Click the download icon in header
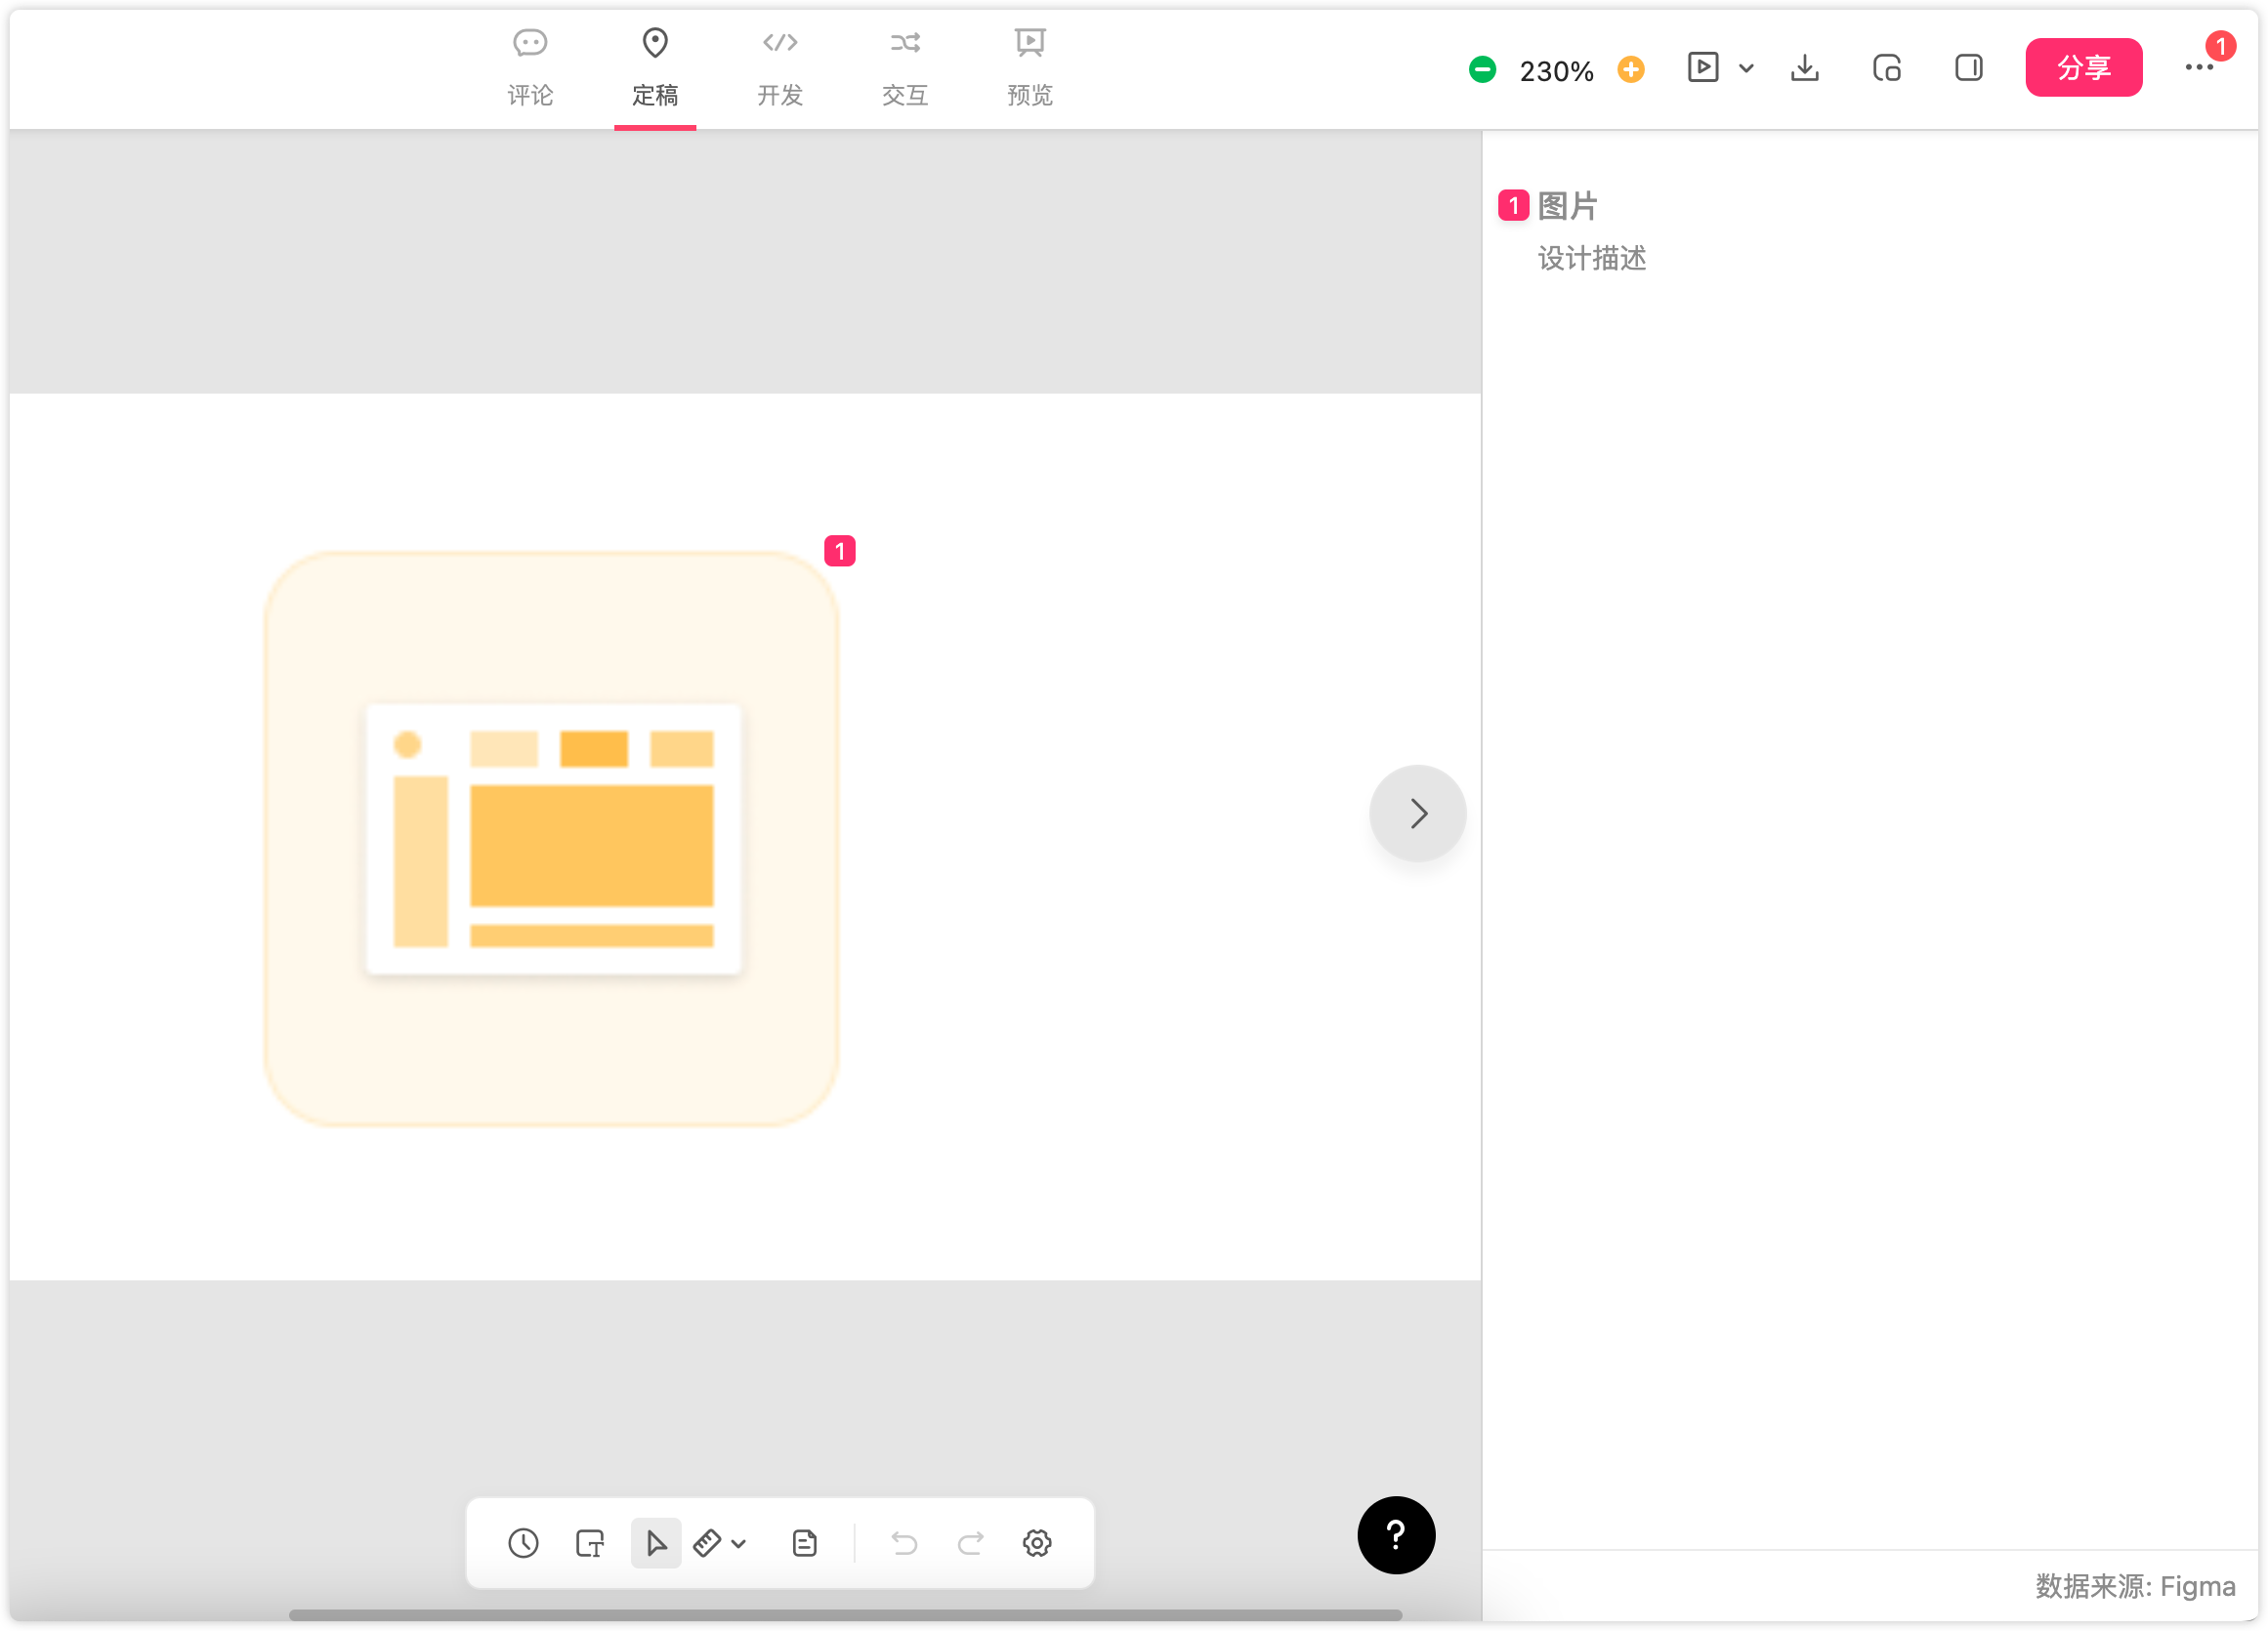 [1804, 68]
